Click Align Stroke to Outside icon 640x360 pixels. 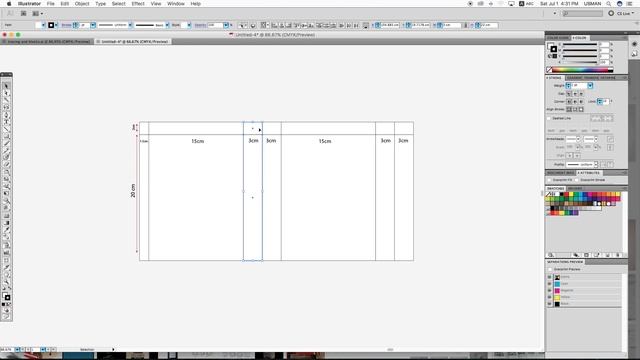point(581,109)
